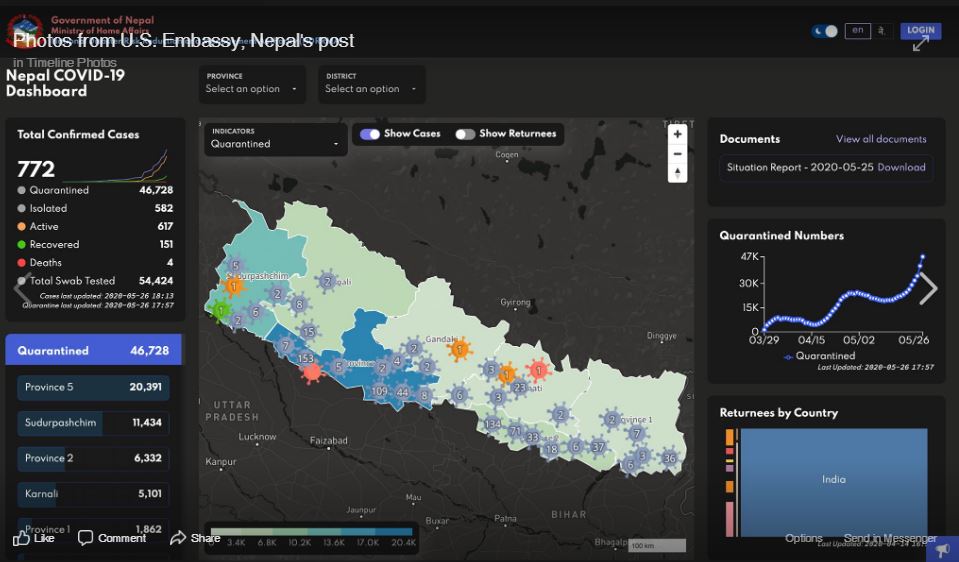
Task: Toggle Show Returnees switch
Action: (x=465, y=134)
